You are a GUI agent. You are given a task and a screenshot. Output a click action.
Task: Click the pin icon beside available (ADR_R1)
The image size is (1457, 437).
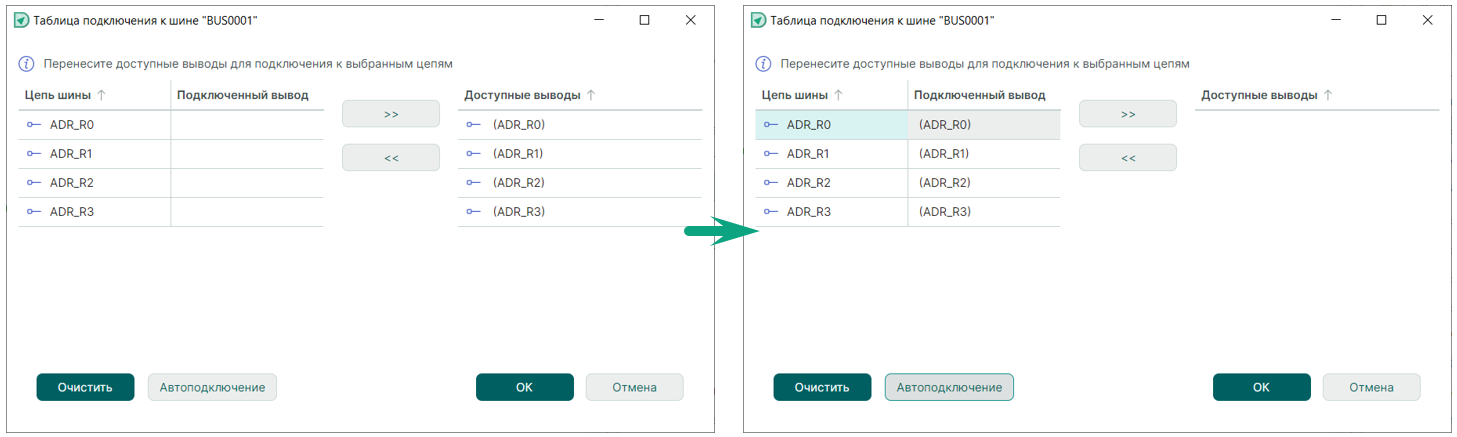[x=474, y=154]
